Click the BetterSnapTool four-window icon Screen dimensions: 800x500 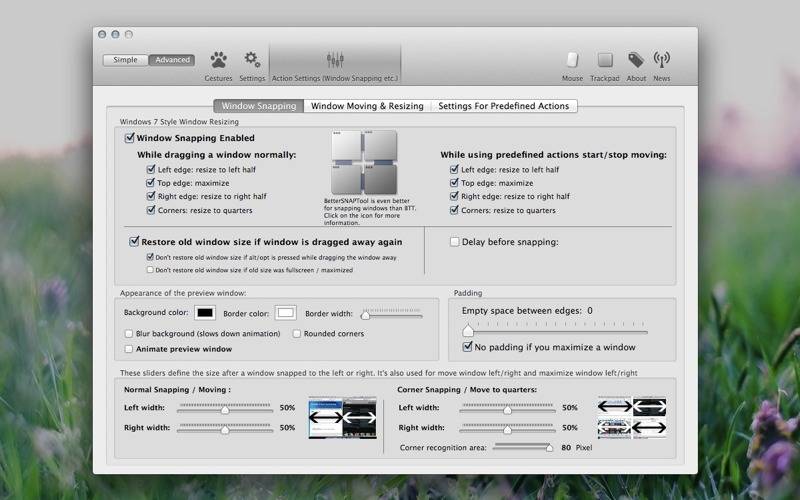pyautogui.click(x=364, y=163)
